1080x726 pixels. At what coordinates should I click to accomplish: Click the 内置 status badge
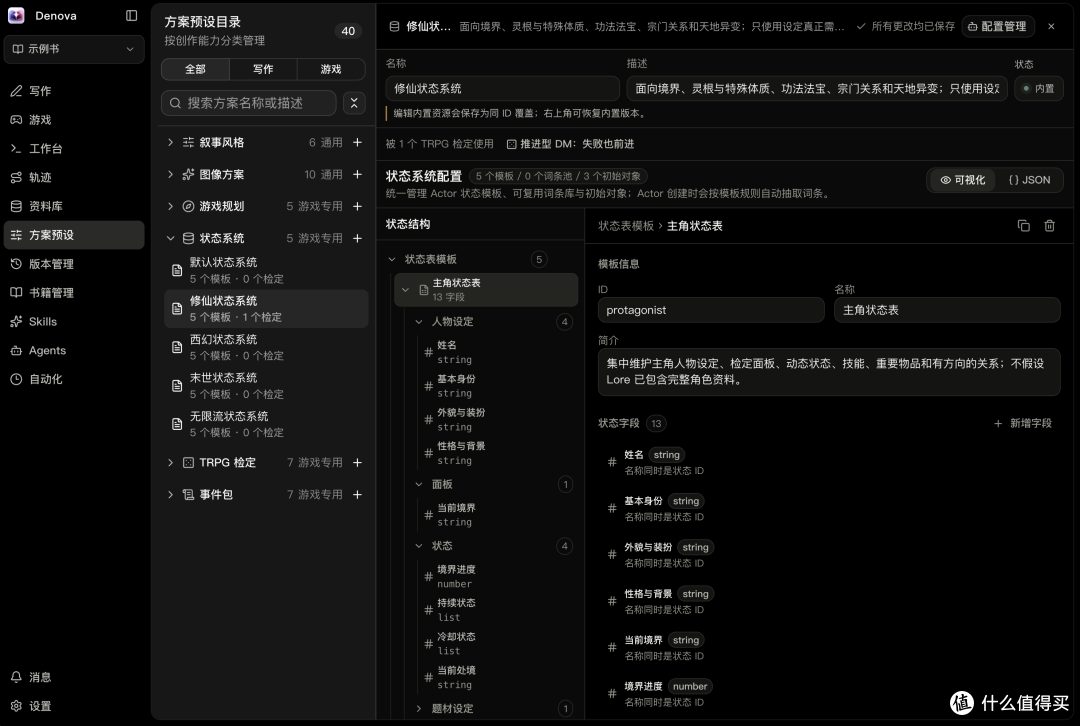pyautogui.click(x=1039, y=88)
